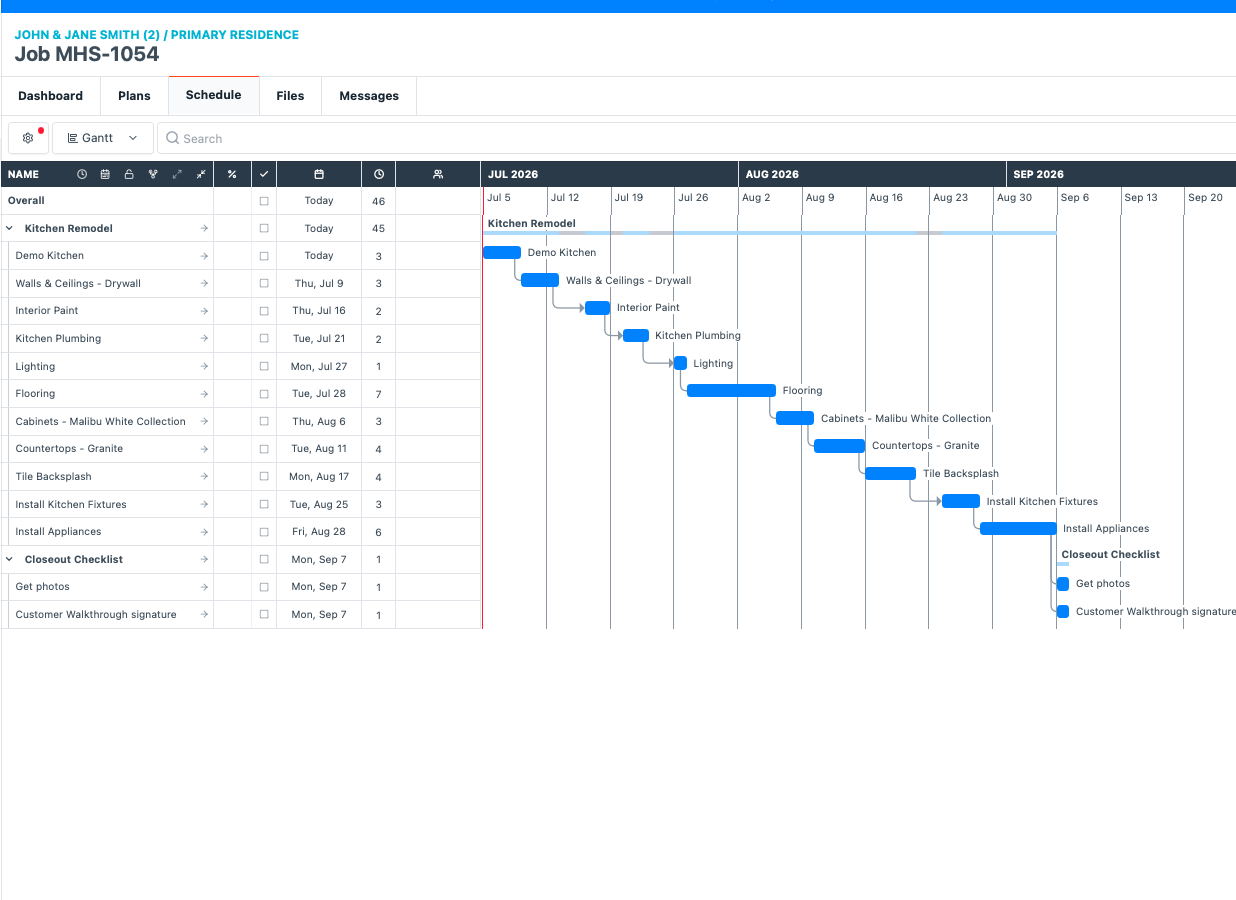
Task: Click the assignees people column header
Action: 438,174
